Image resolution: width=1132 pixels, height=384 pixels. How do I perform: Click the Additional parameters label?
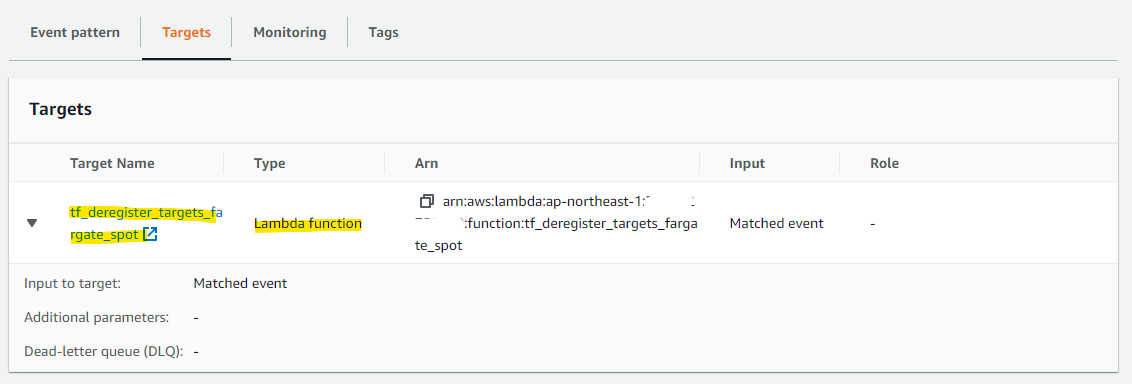97,317
